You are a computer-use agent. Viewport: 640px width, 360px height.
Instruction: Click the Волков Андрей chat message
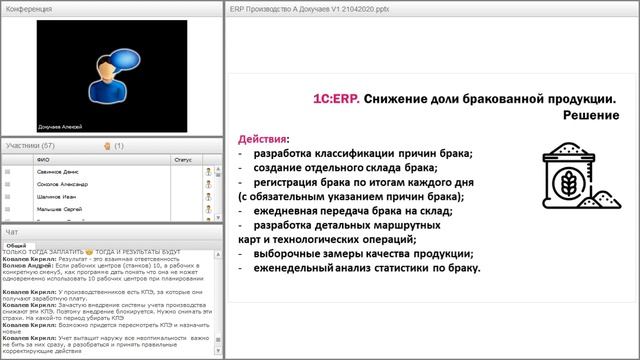tap(103, 272)
